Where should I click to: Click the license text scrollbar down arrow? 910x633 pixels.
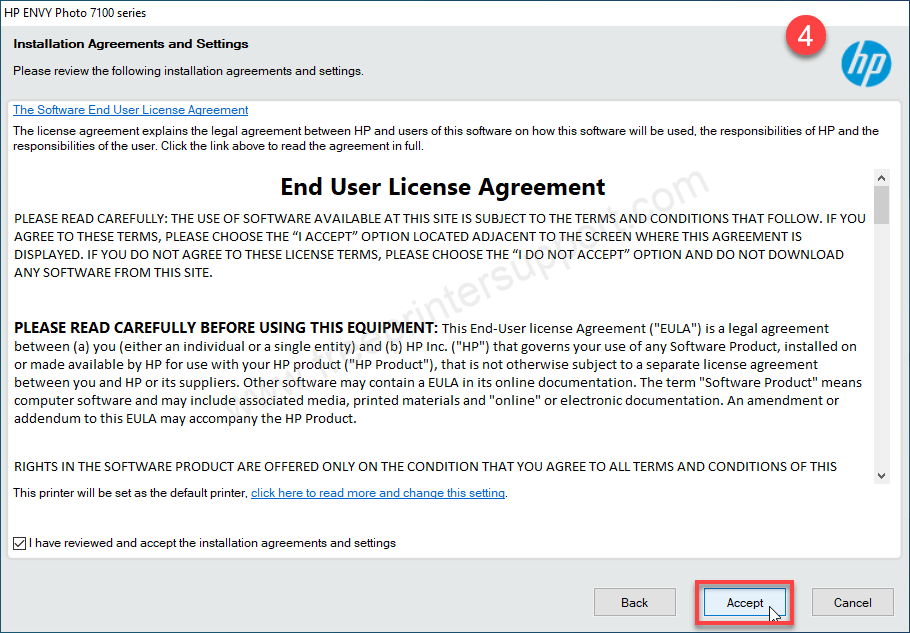[881, 475]
